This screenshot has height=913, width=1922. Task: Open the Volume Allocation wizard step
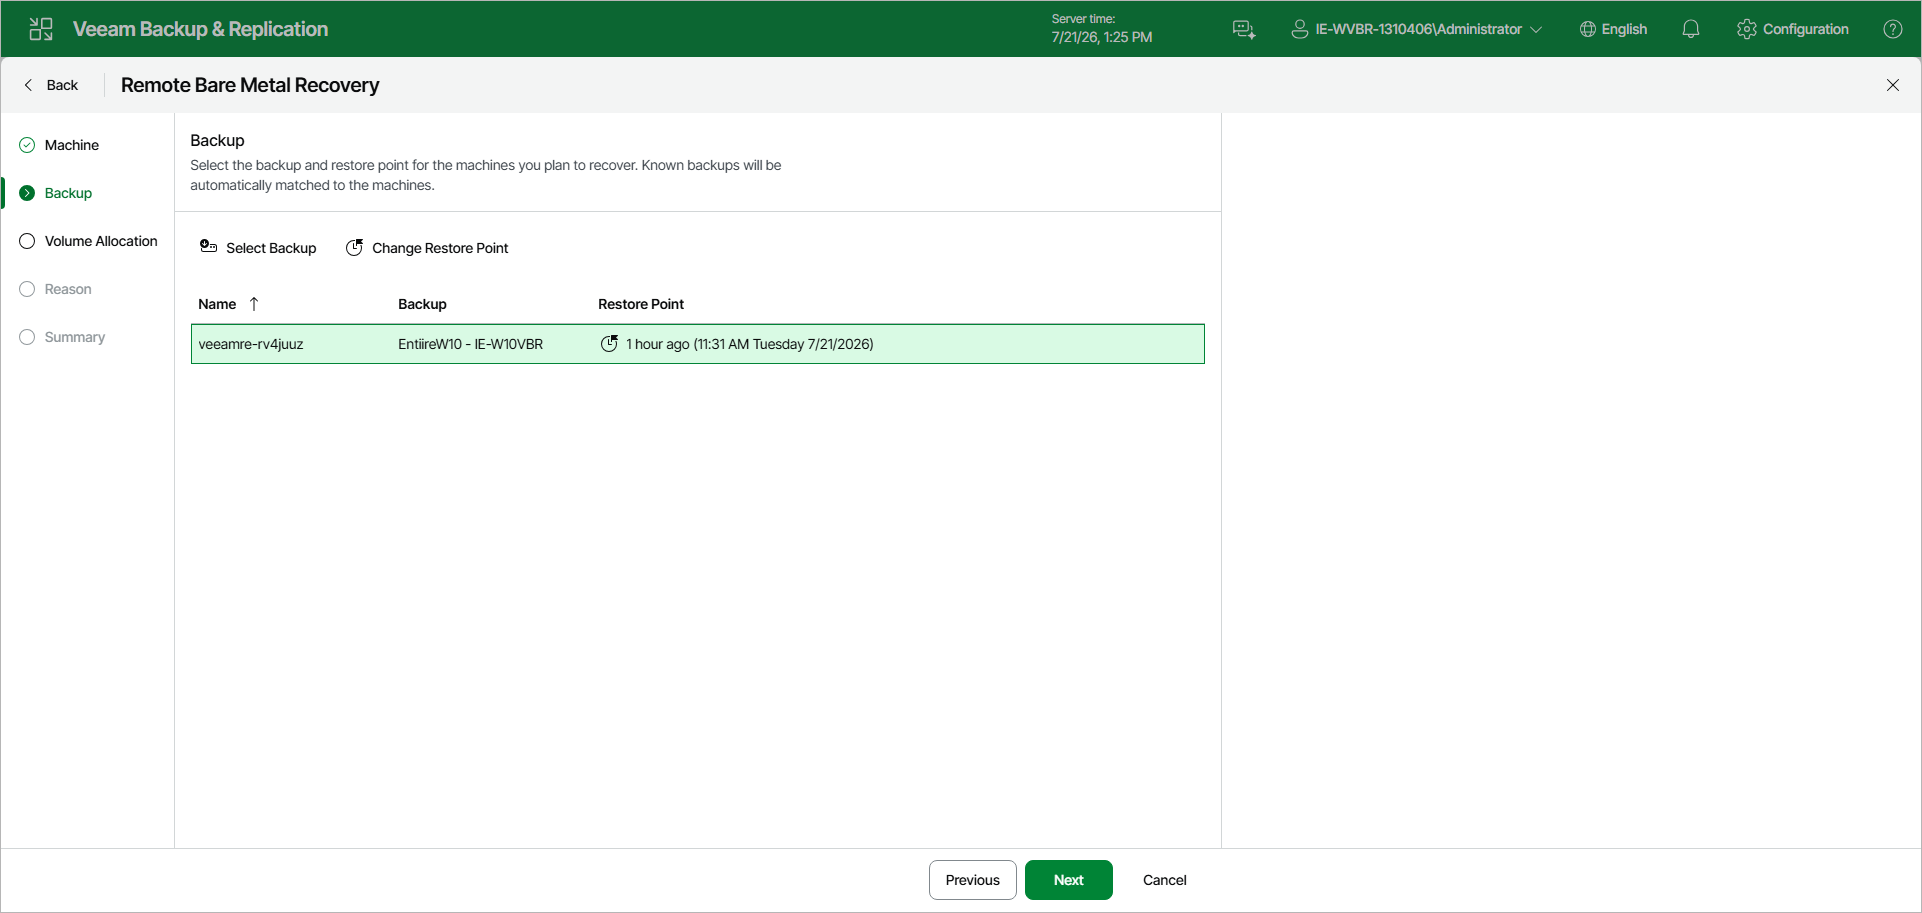(101, 241)
